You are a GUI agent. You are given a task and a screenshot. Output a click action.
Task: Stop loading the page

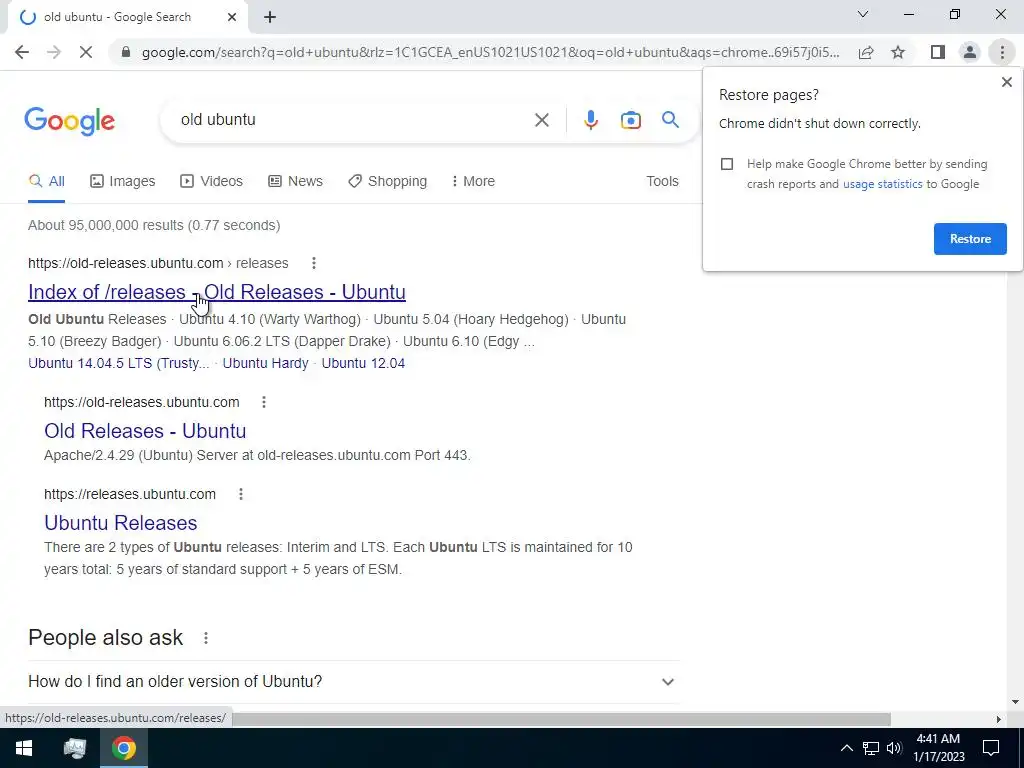click(86, 52)
